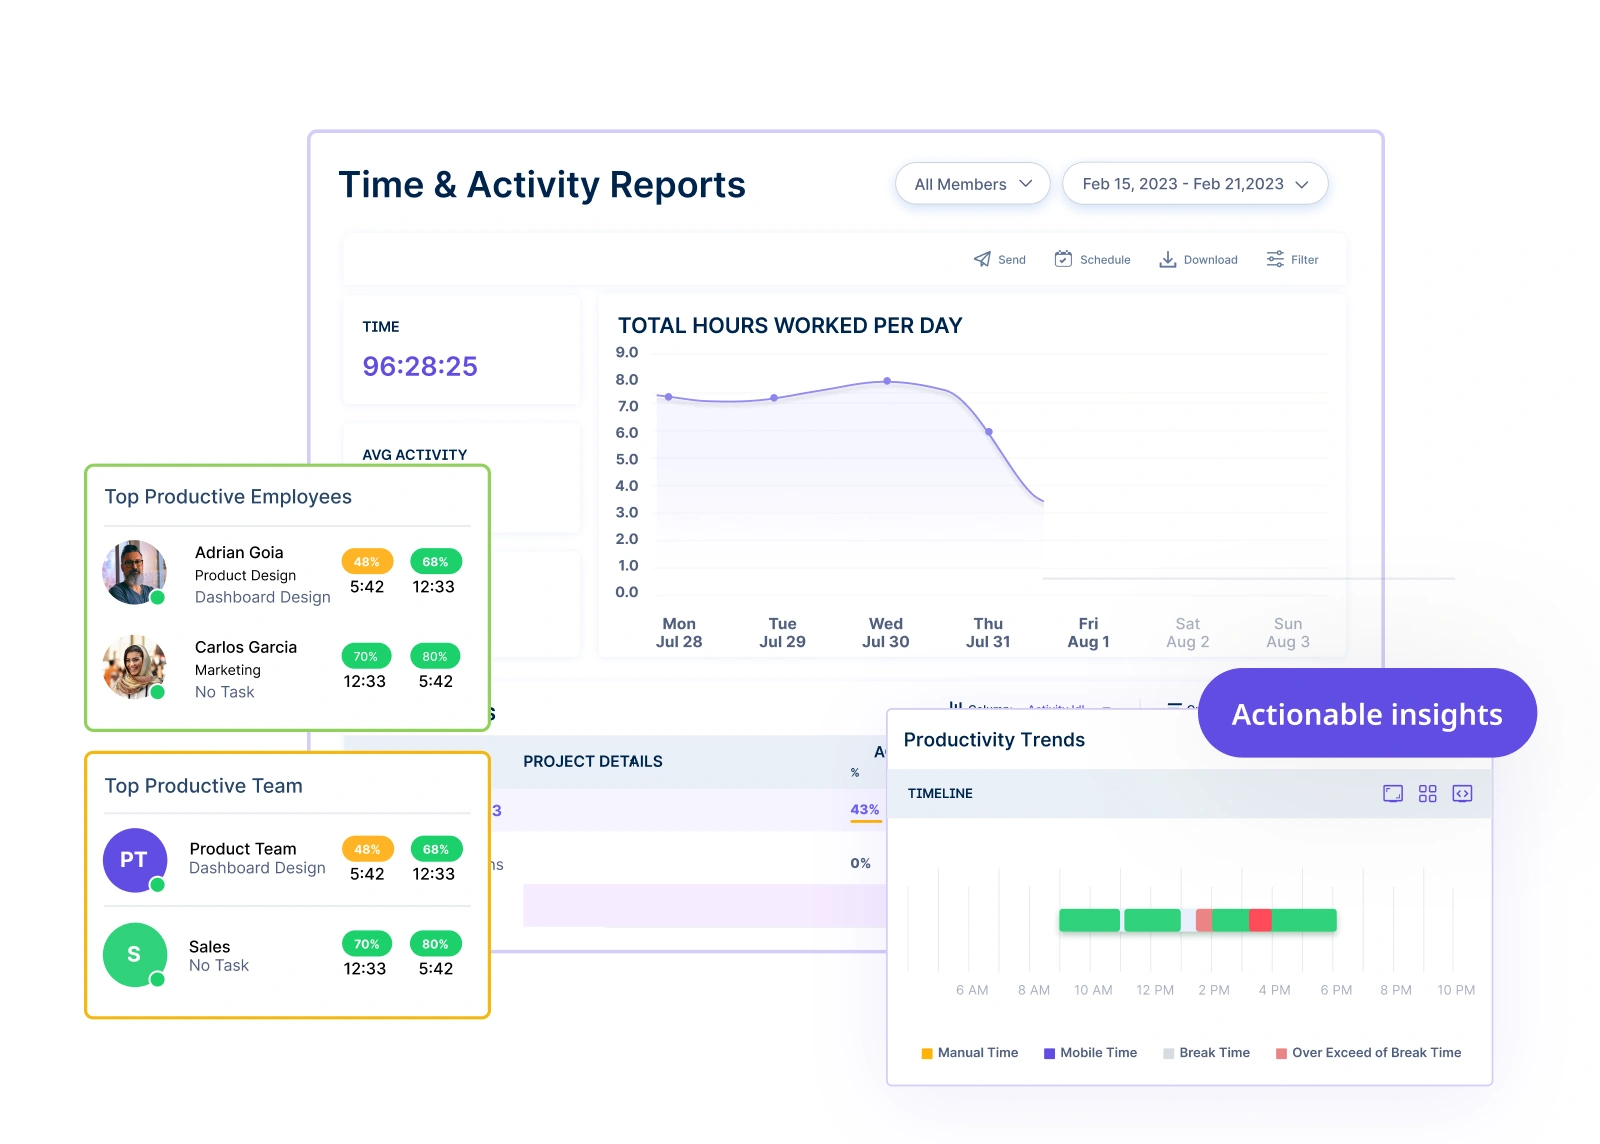Click the timeline embed code icon

1462,794
